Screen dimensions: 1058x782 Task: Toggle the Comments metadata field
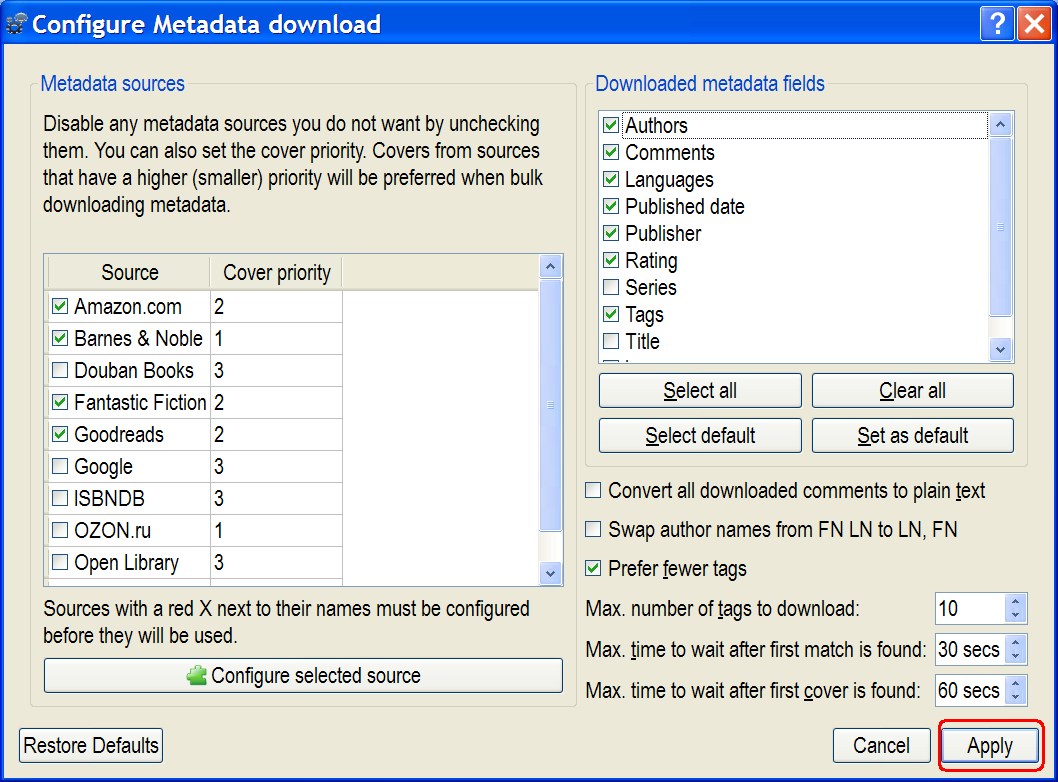[611, 152]
